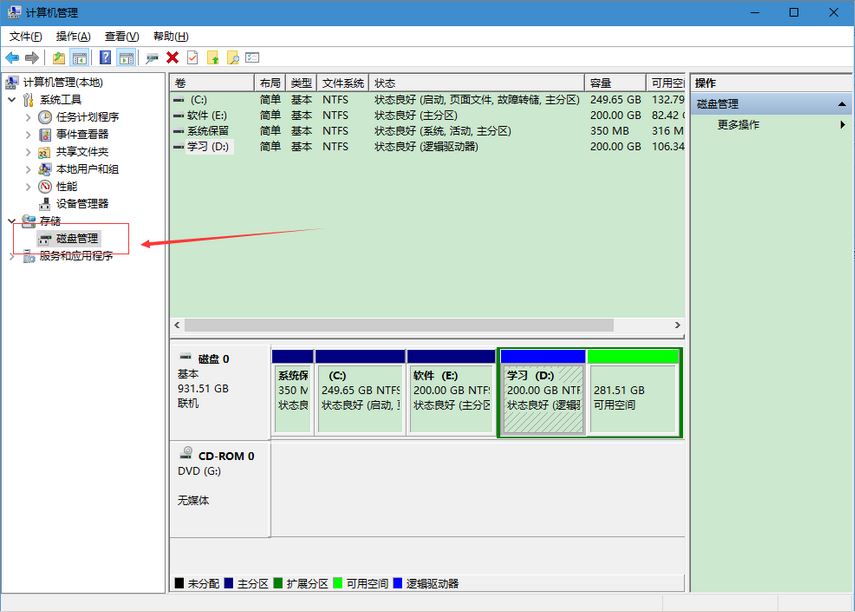
Task: Collapse the 系统工具 tree node
Action: coord(12,100)
